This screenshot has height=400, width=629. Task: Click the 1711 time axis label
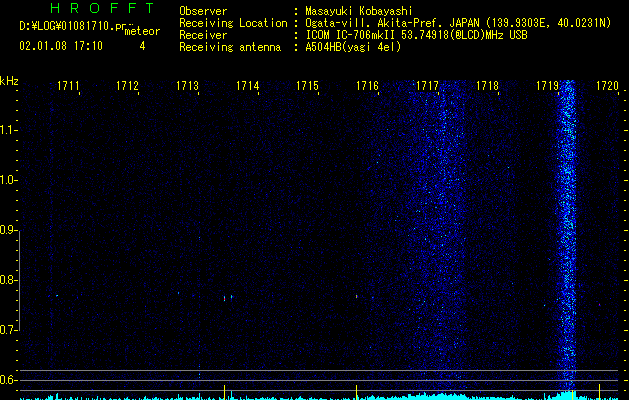[x=68, y=86]
